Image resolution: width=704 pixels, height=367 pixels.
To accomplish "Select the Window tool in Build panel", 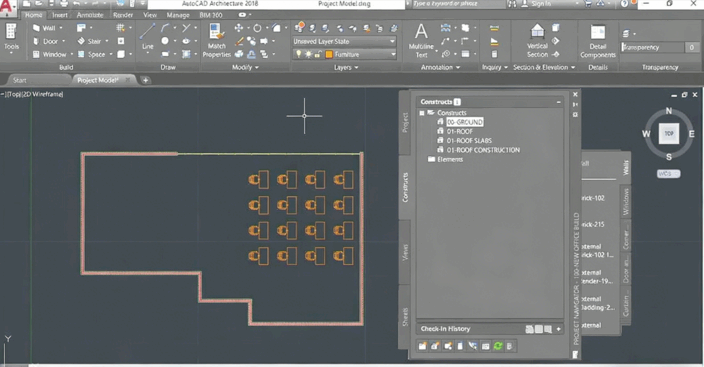I will [49, 54].
